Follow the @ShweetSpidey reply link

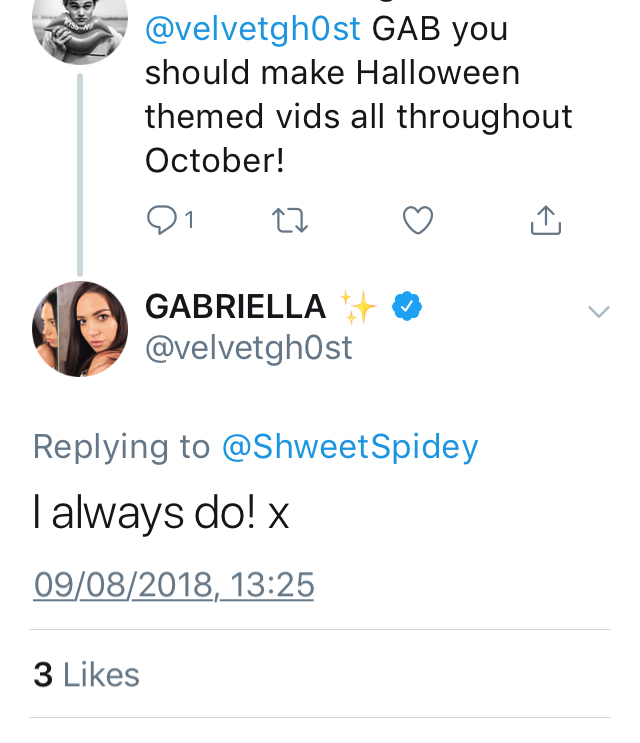350,446
